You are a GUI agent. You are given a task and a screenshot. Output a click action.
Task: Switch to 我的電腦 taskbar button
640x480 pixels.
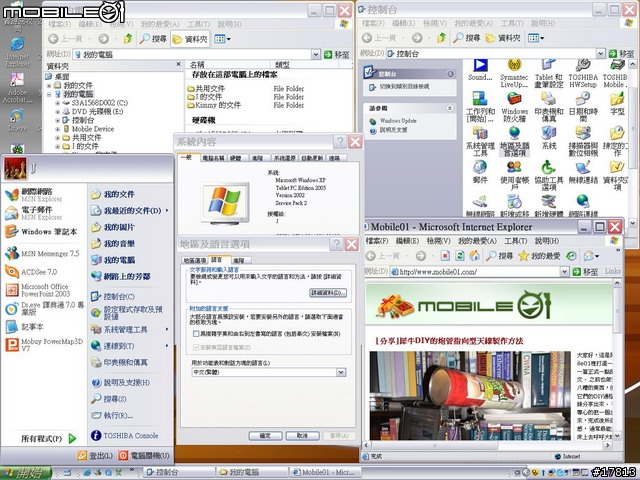tap(251, 472)
